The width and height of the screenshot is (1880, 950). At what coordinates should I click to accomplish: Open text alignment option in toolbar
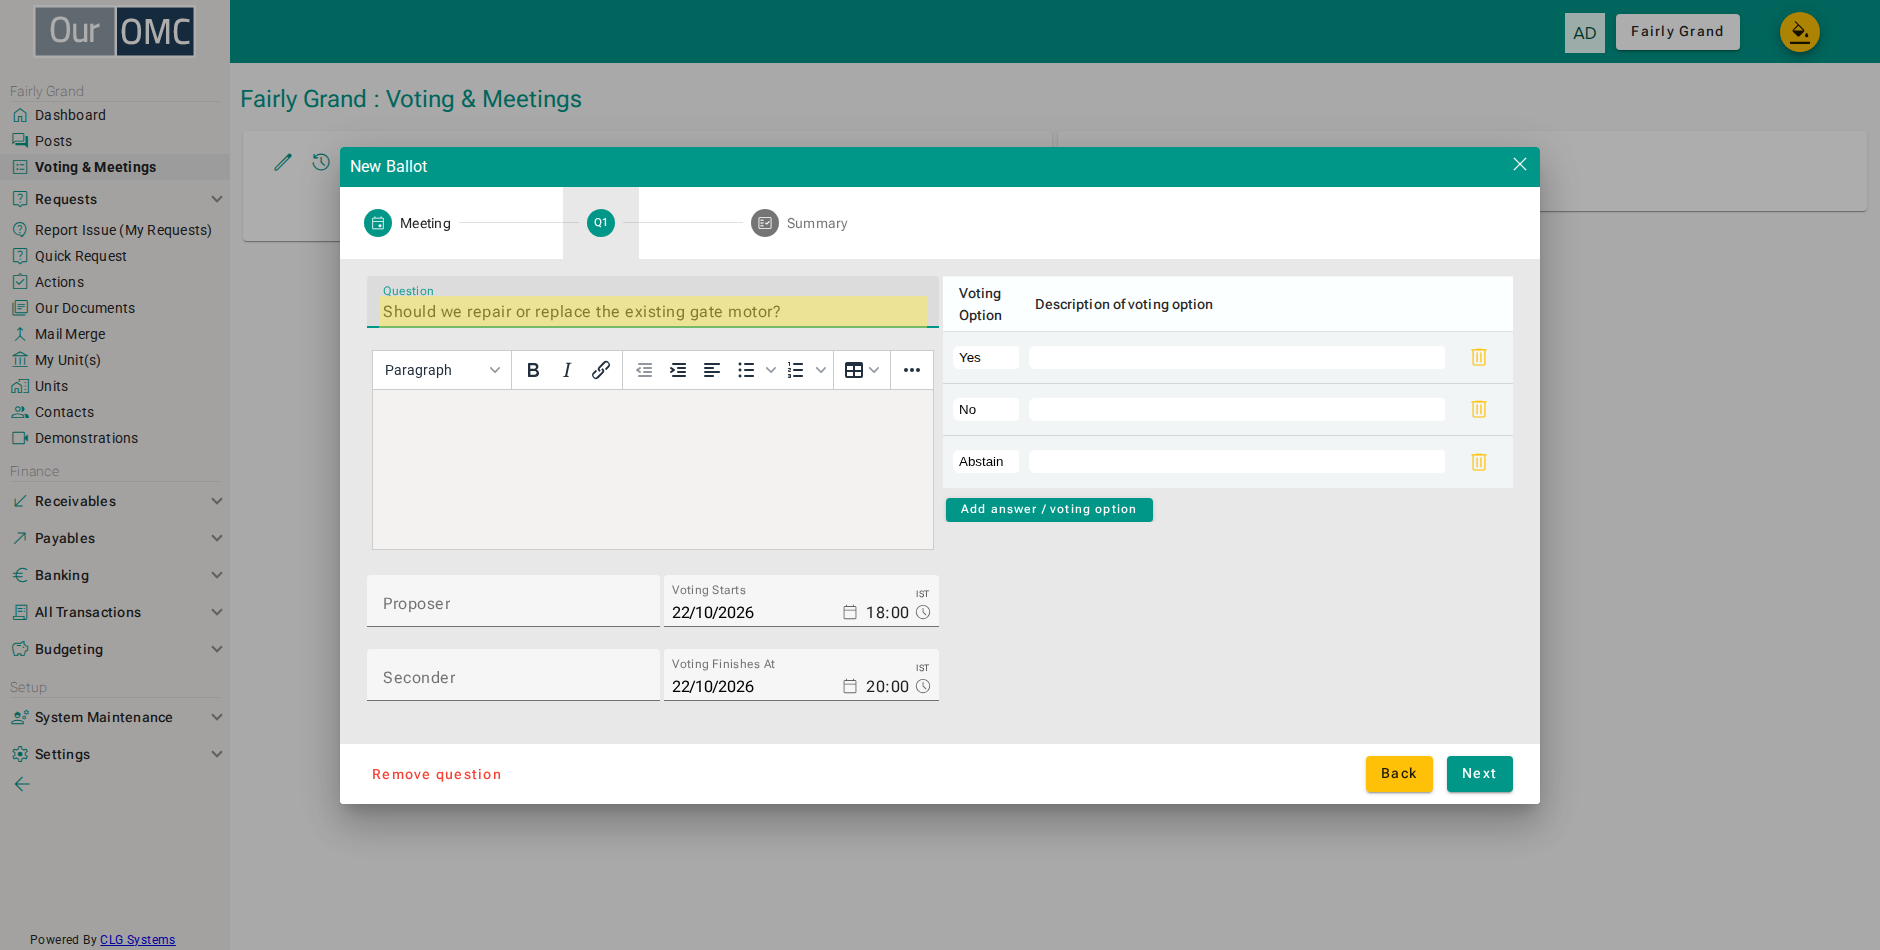712,370
